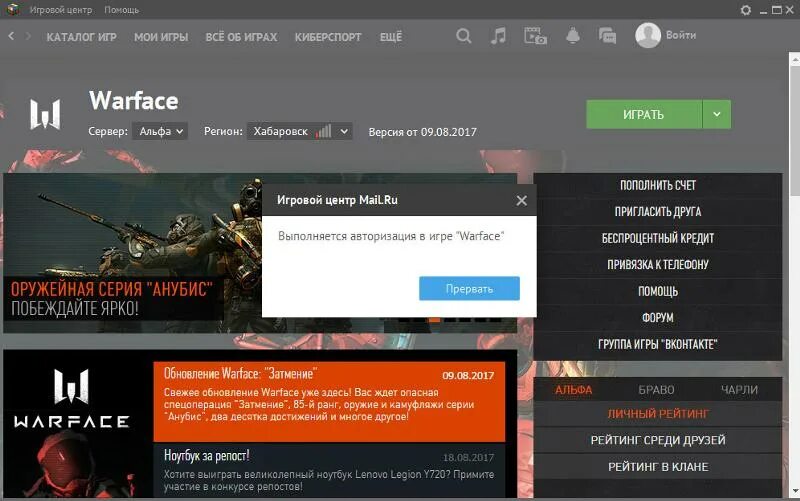Viewport: 800px width, 501px height.
Task: Open news Обновление Warface: "Затмение"
Action: [329, 402]
